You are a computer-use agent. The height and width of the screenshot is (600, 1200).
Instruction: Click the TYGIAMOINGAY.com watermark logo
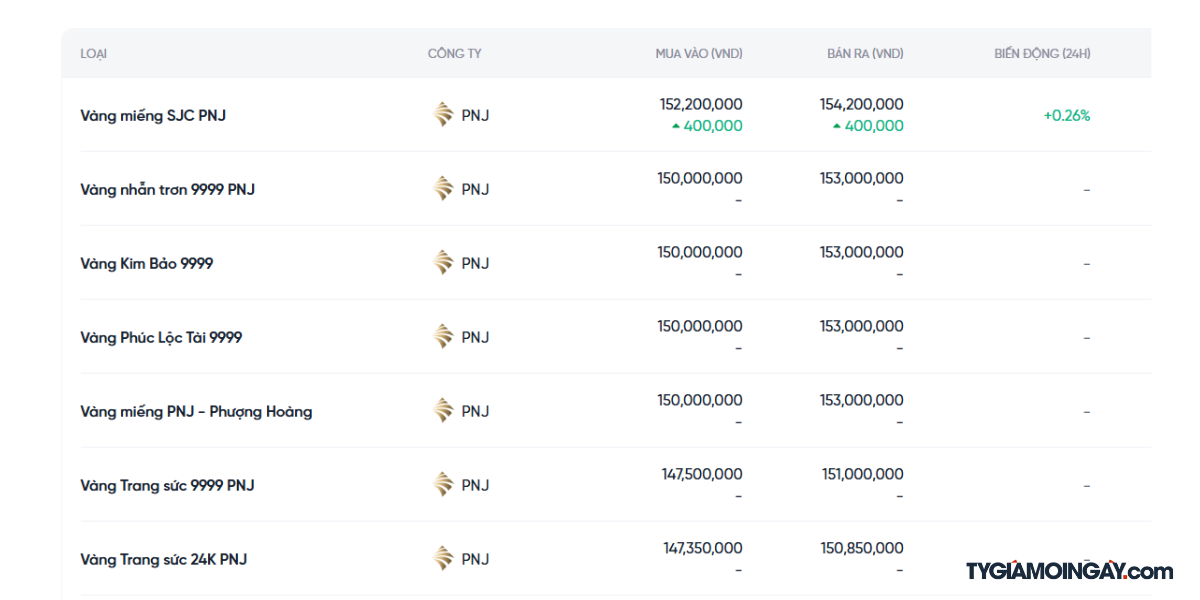point(1068,572)
